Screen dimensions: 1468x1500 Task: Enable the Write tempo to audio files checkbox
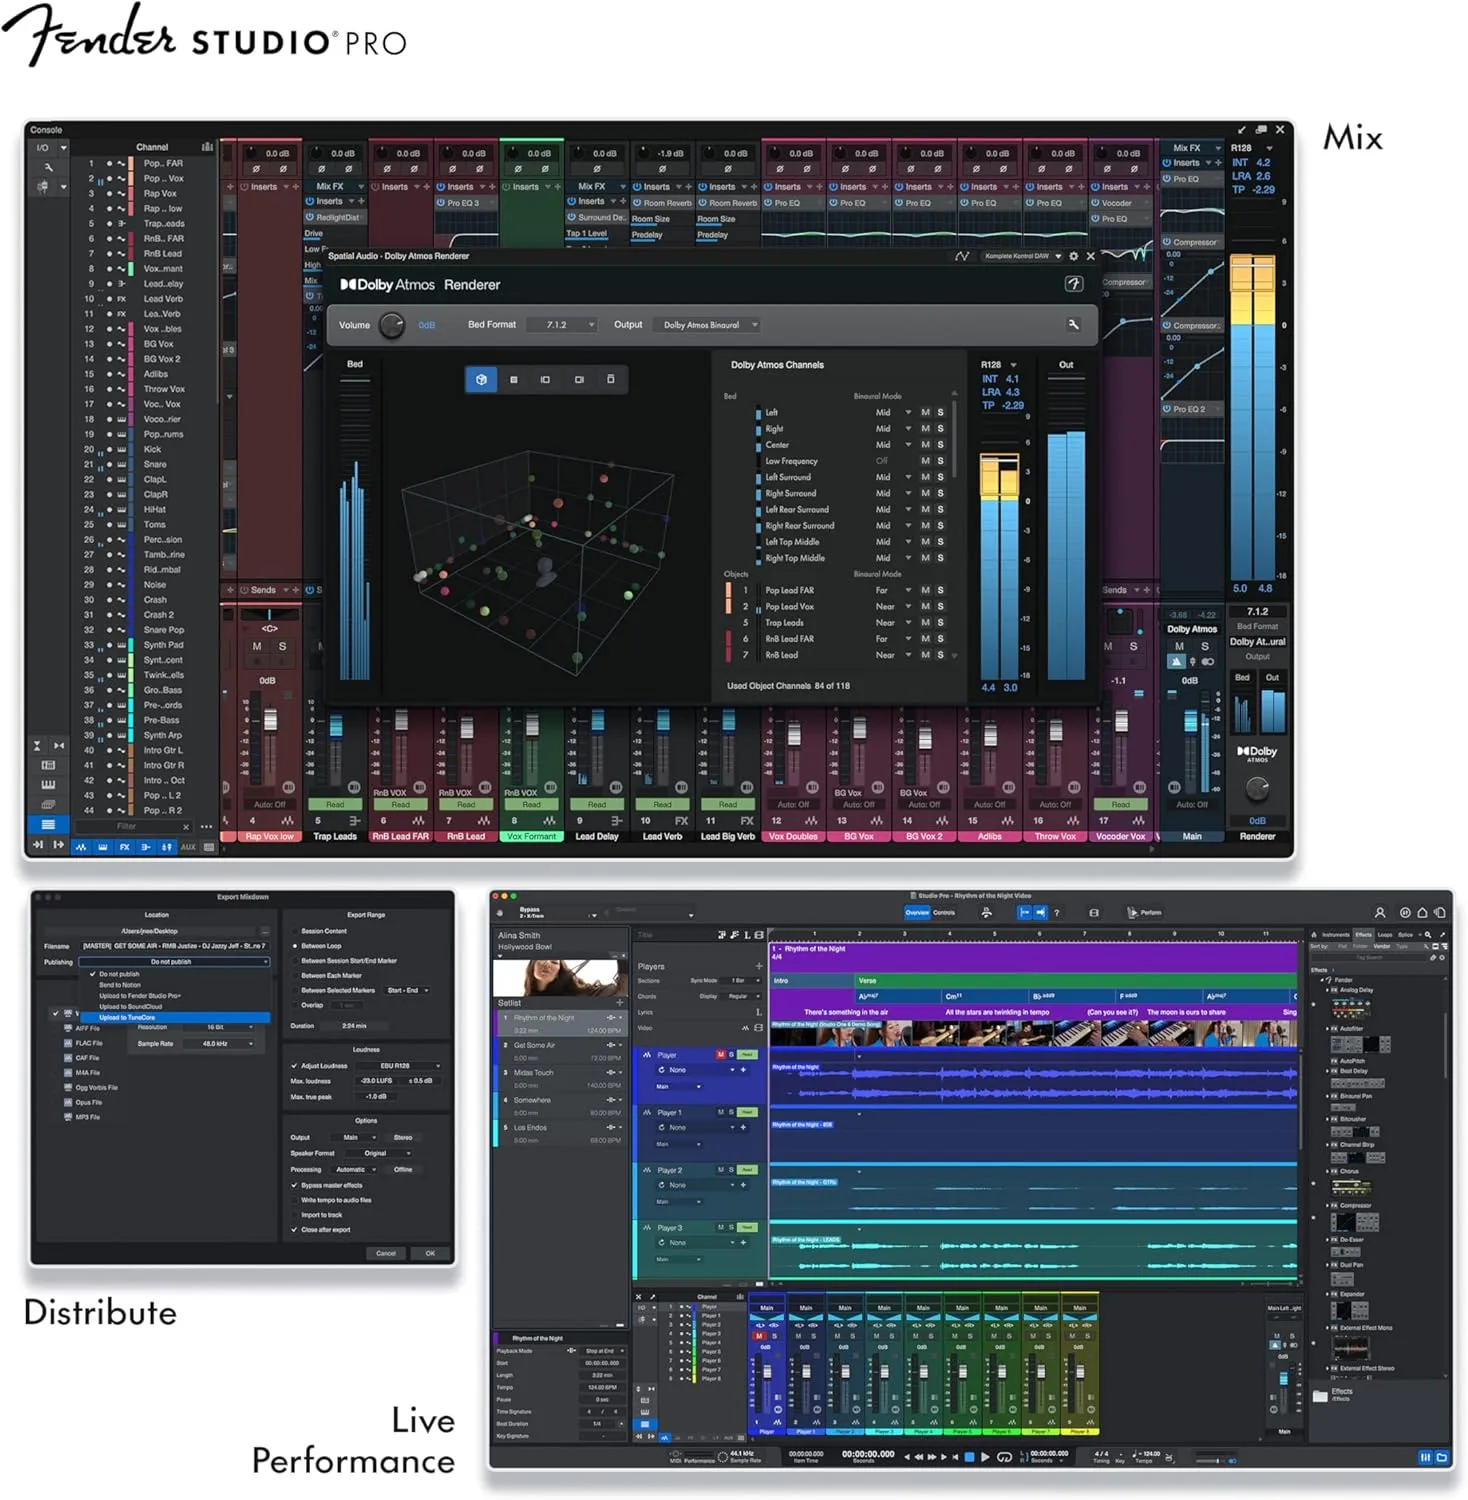click(x=294, y=1200)
